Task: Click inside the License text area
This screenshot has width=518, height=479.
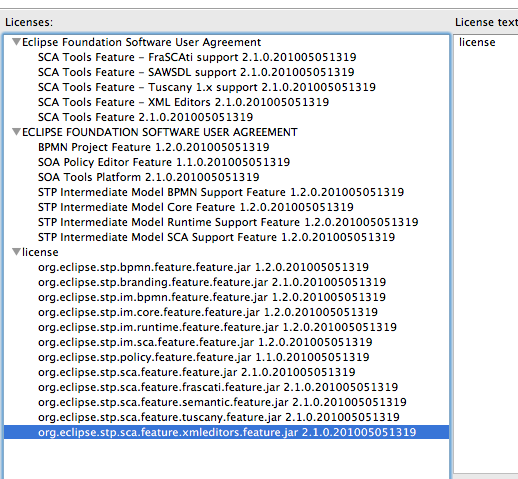Action: tap(486, 253)
